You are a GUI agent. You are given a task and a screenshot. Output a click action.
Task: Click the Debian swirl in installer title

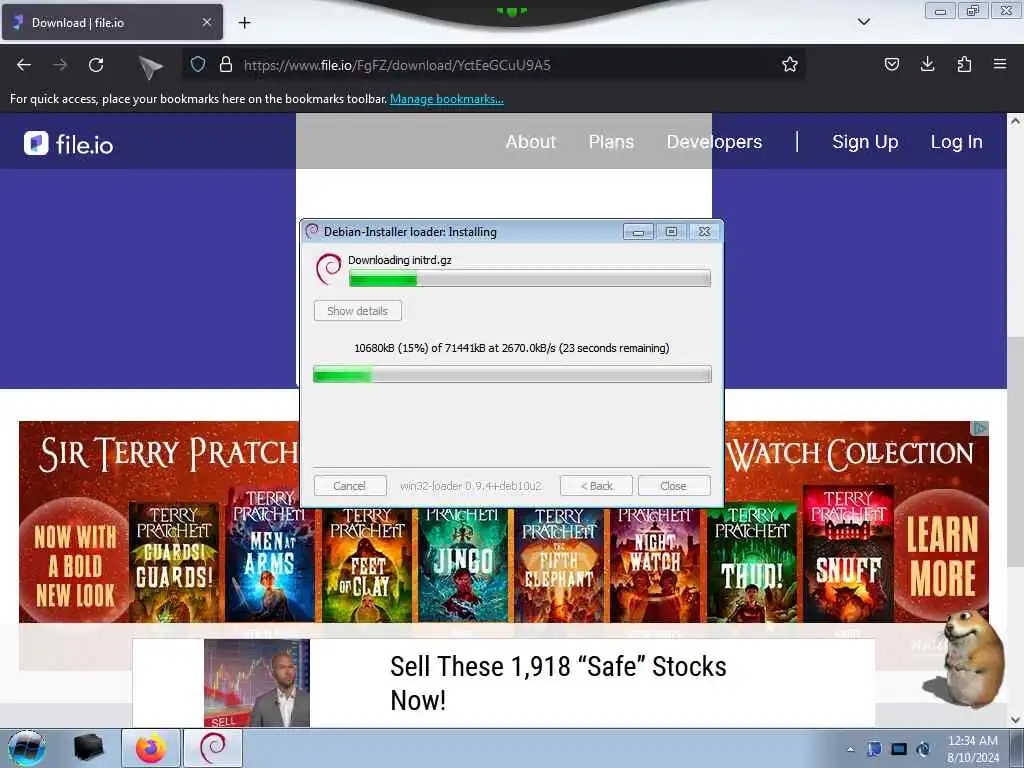[x=312, y=231]
